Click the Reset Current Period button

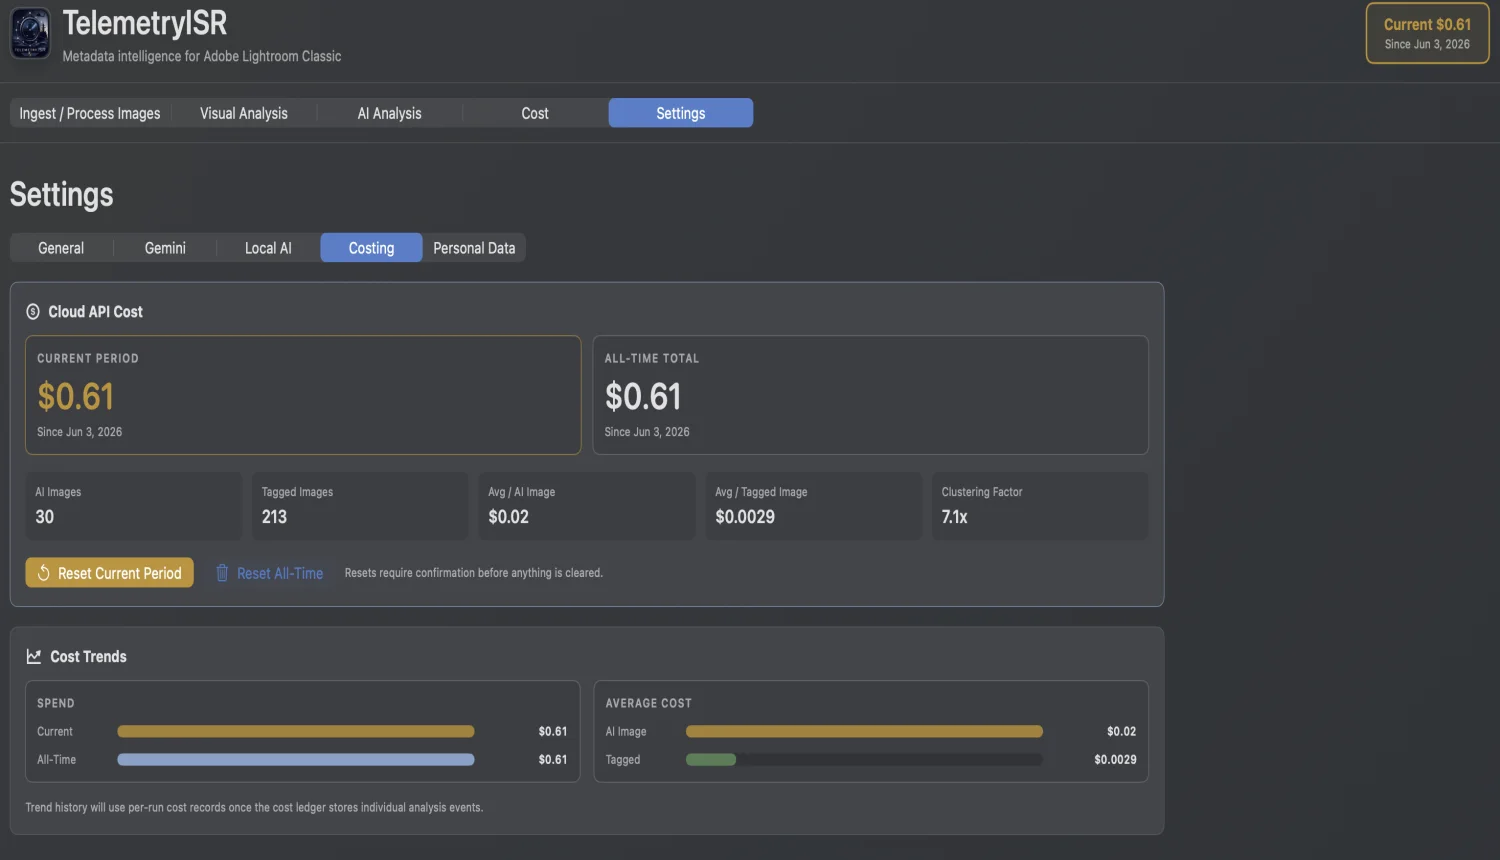coord(110,573)
